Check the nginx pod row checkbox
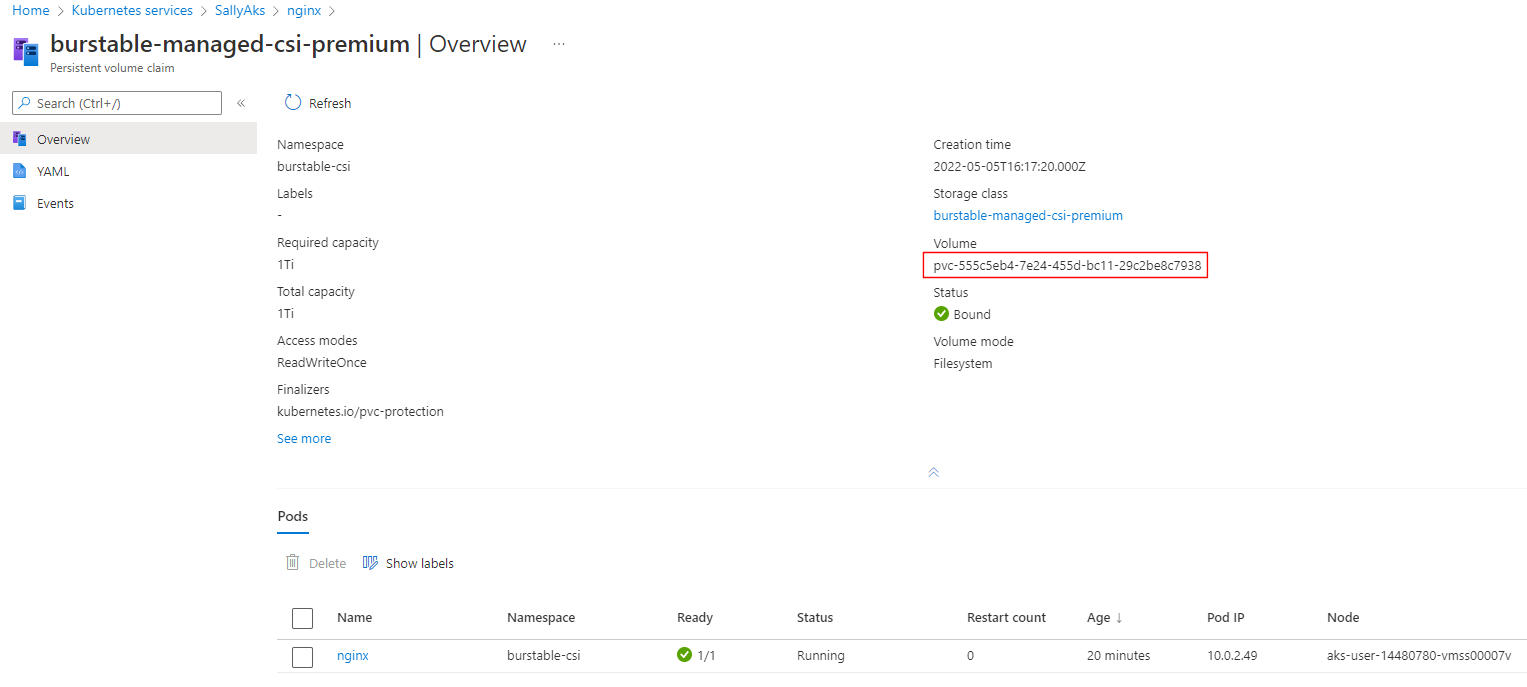 (303, 657)
